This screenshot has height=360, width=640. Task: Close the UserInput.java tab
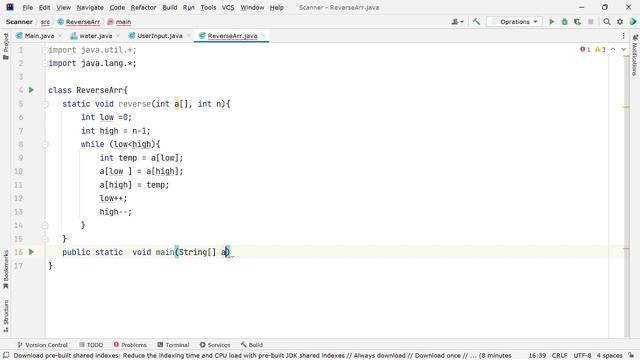pyautogui.click(x=189, y=36)
